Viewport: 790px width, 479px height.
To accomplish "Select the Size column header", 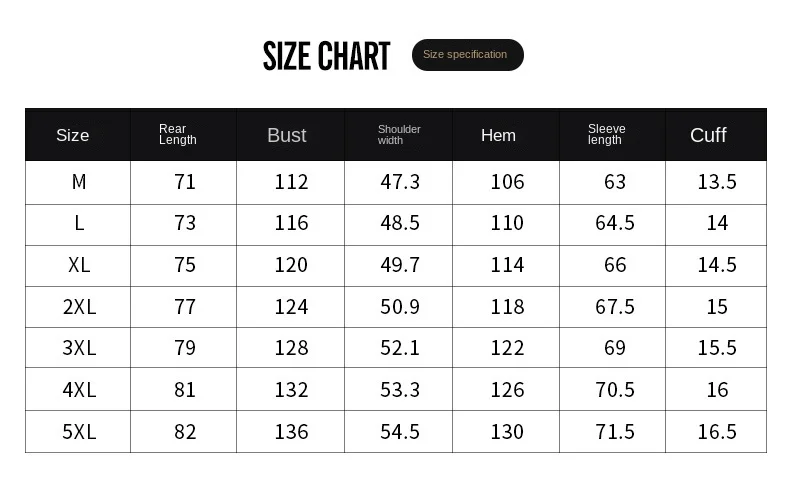I will (73, 135).
